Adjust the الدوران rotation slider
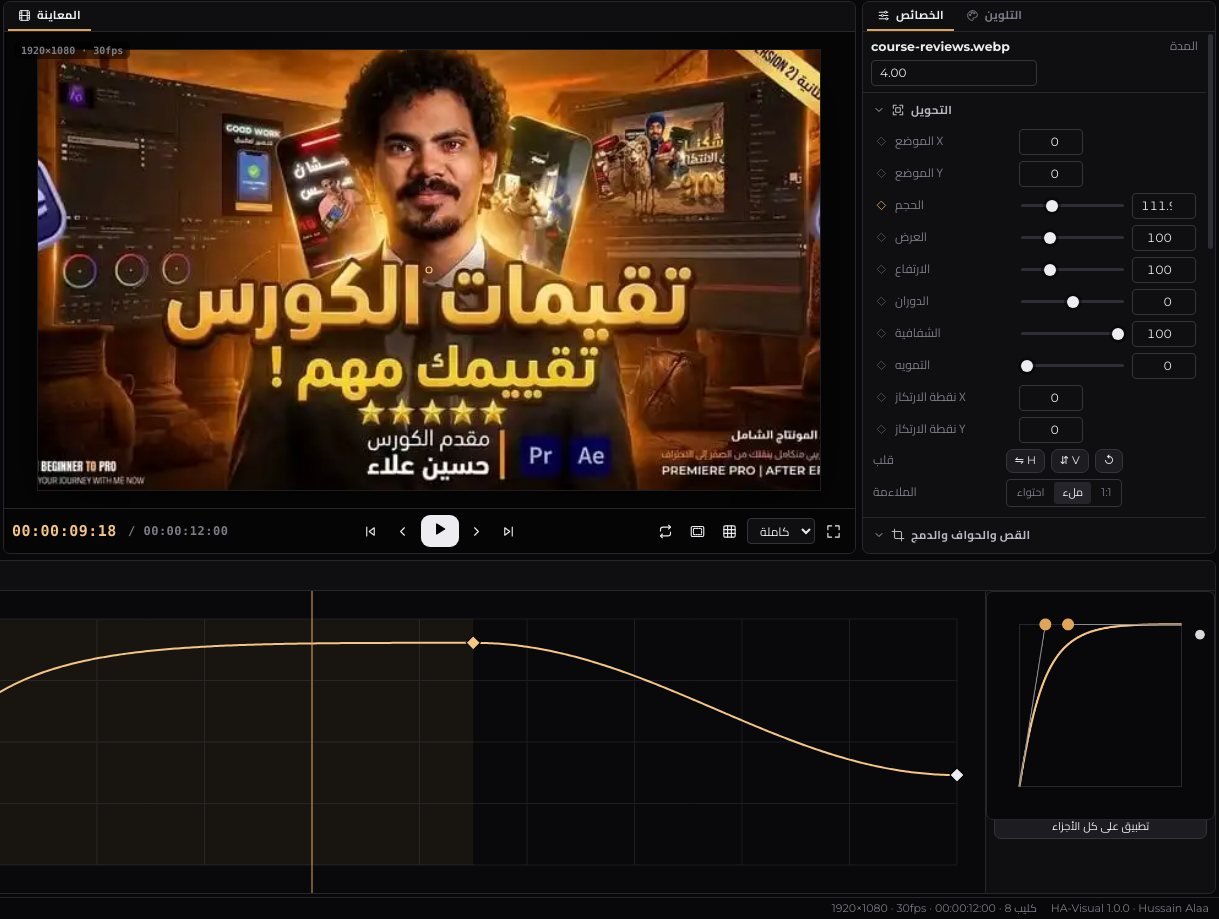Viewport: 1219px width, 919px height. (x=1072, y=302)
